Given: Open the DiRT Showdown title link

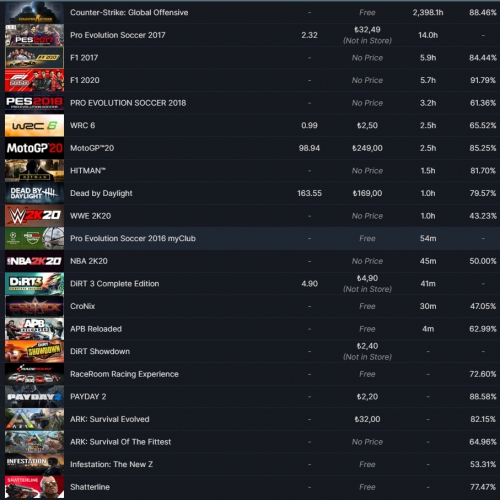Looking at the screenshot, I should click(100, 352).
